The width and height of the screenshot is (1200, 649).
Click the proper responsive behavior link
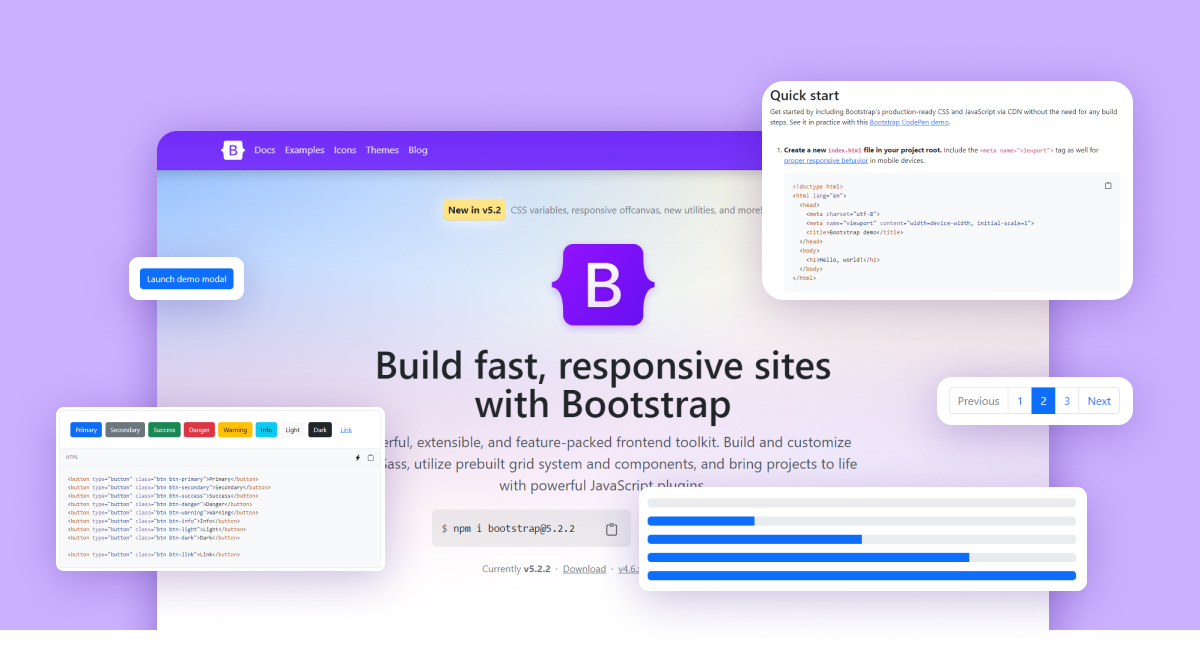pyautogui.click(x=826, y=159)
